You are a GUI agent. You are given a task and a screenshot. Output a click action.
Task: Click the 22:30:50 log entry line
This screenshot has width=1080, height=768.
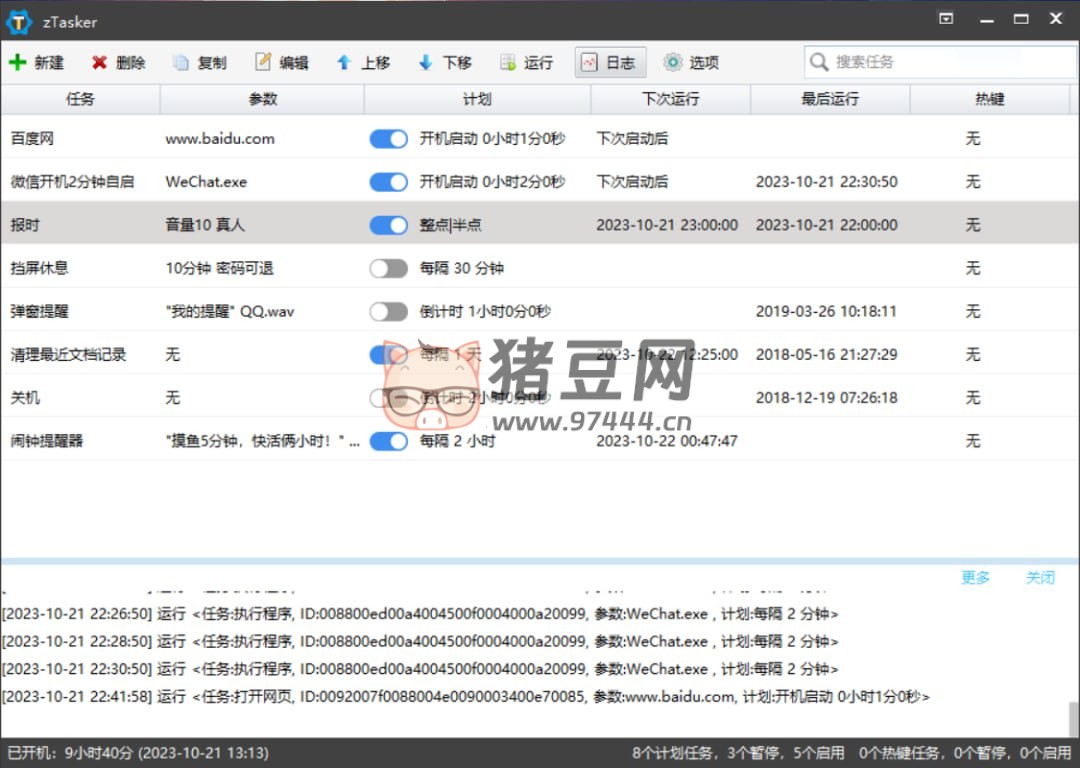pos(419,669)
